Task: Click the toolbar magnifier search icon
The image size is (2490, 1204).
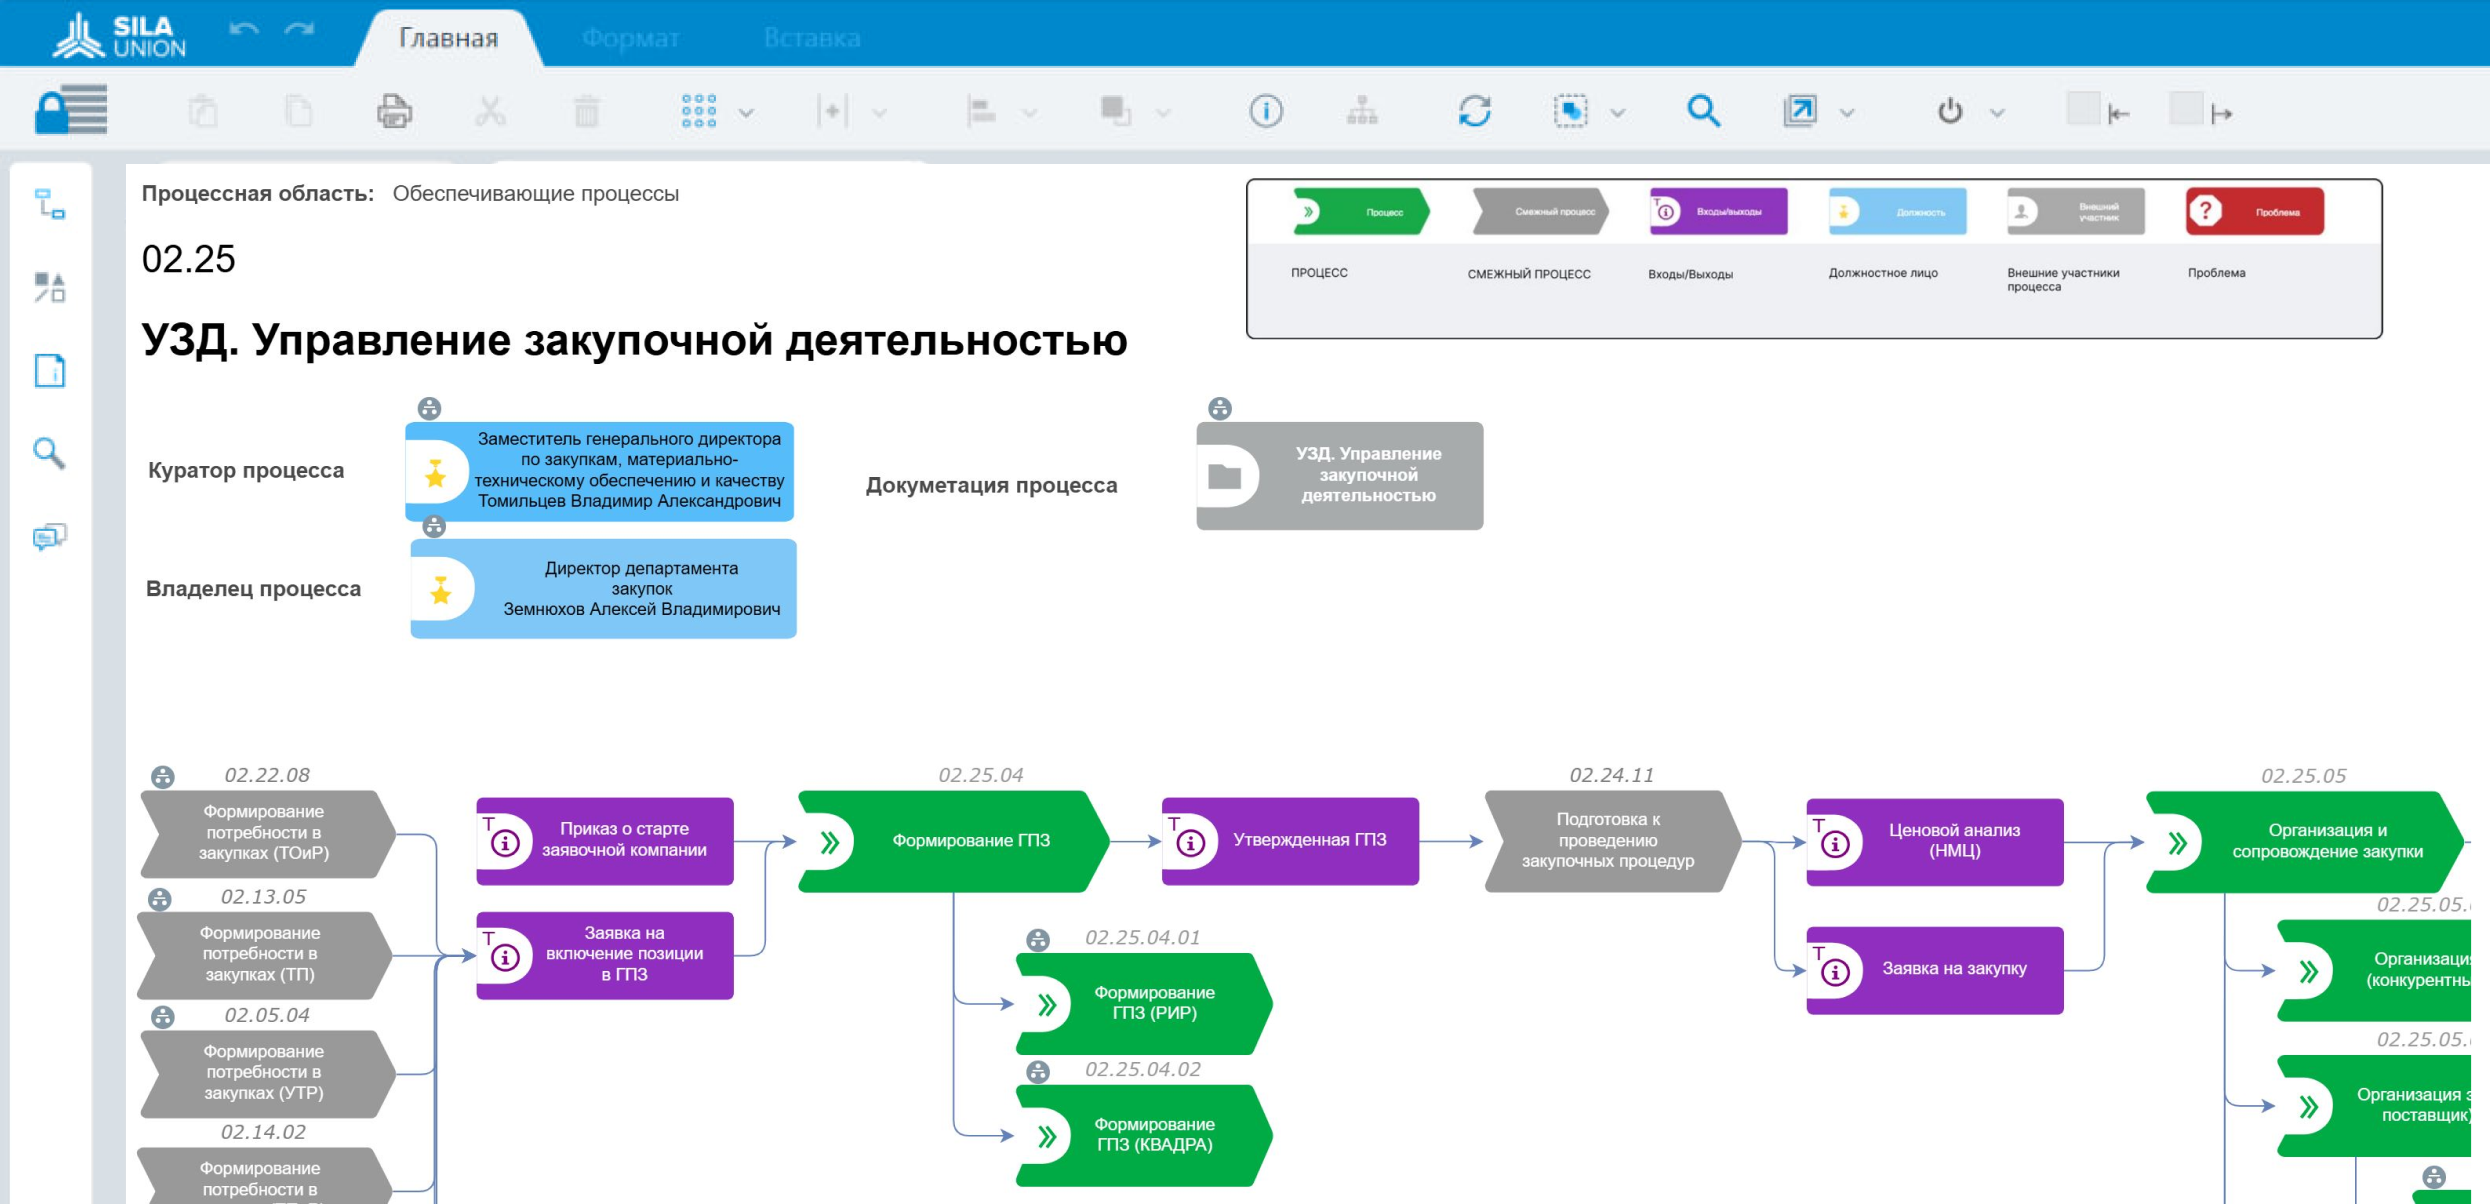Action: 1703,111
